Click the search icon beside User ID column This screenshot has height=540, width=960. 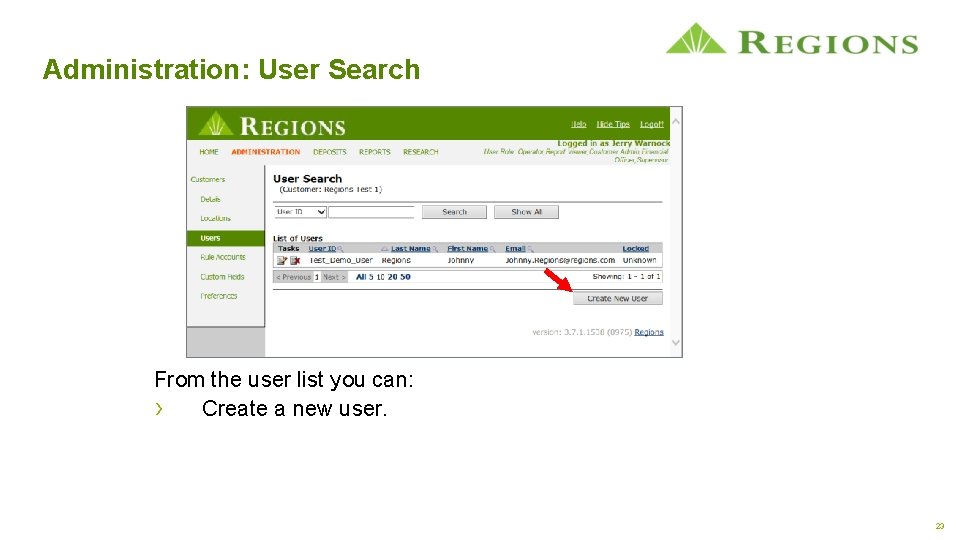point(340,249)
